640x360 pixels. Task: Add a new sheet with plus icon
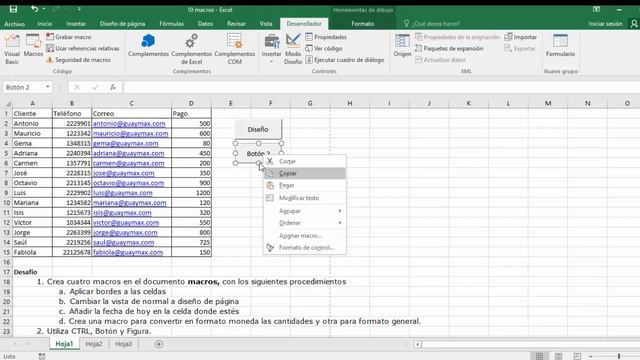[x=159, y=344]
